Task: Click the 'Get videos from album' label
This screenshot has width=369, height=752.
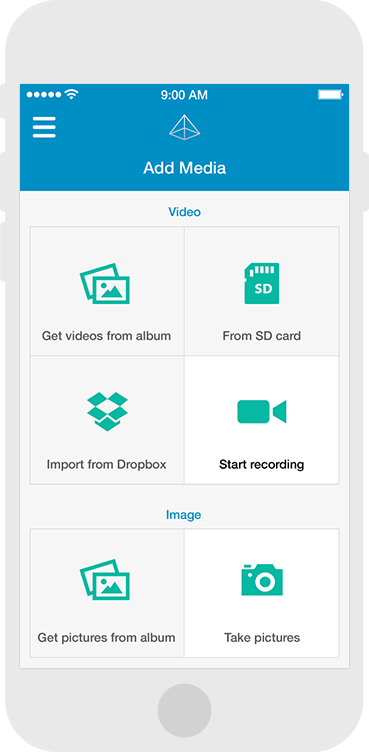Action: pos(107,336)
